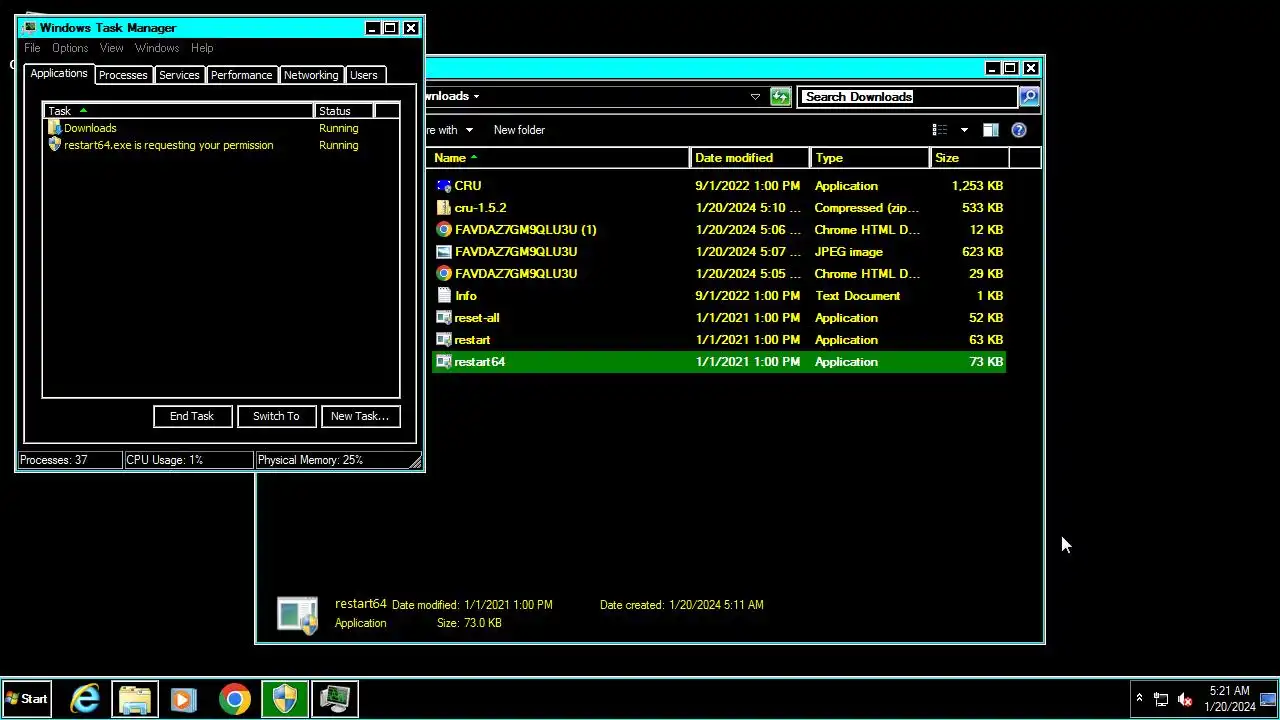The height and width of the screenshot is (720, 1280).
Task: Click the shield icon of restart64.exe task
Action: 55,145
